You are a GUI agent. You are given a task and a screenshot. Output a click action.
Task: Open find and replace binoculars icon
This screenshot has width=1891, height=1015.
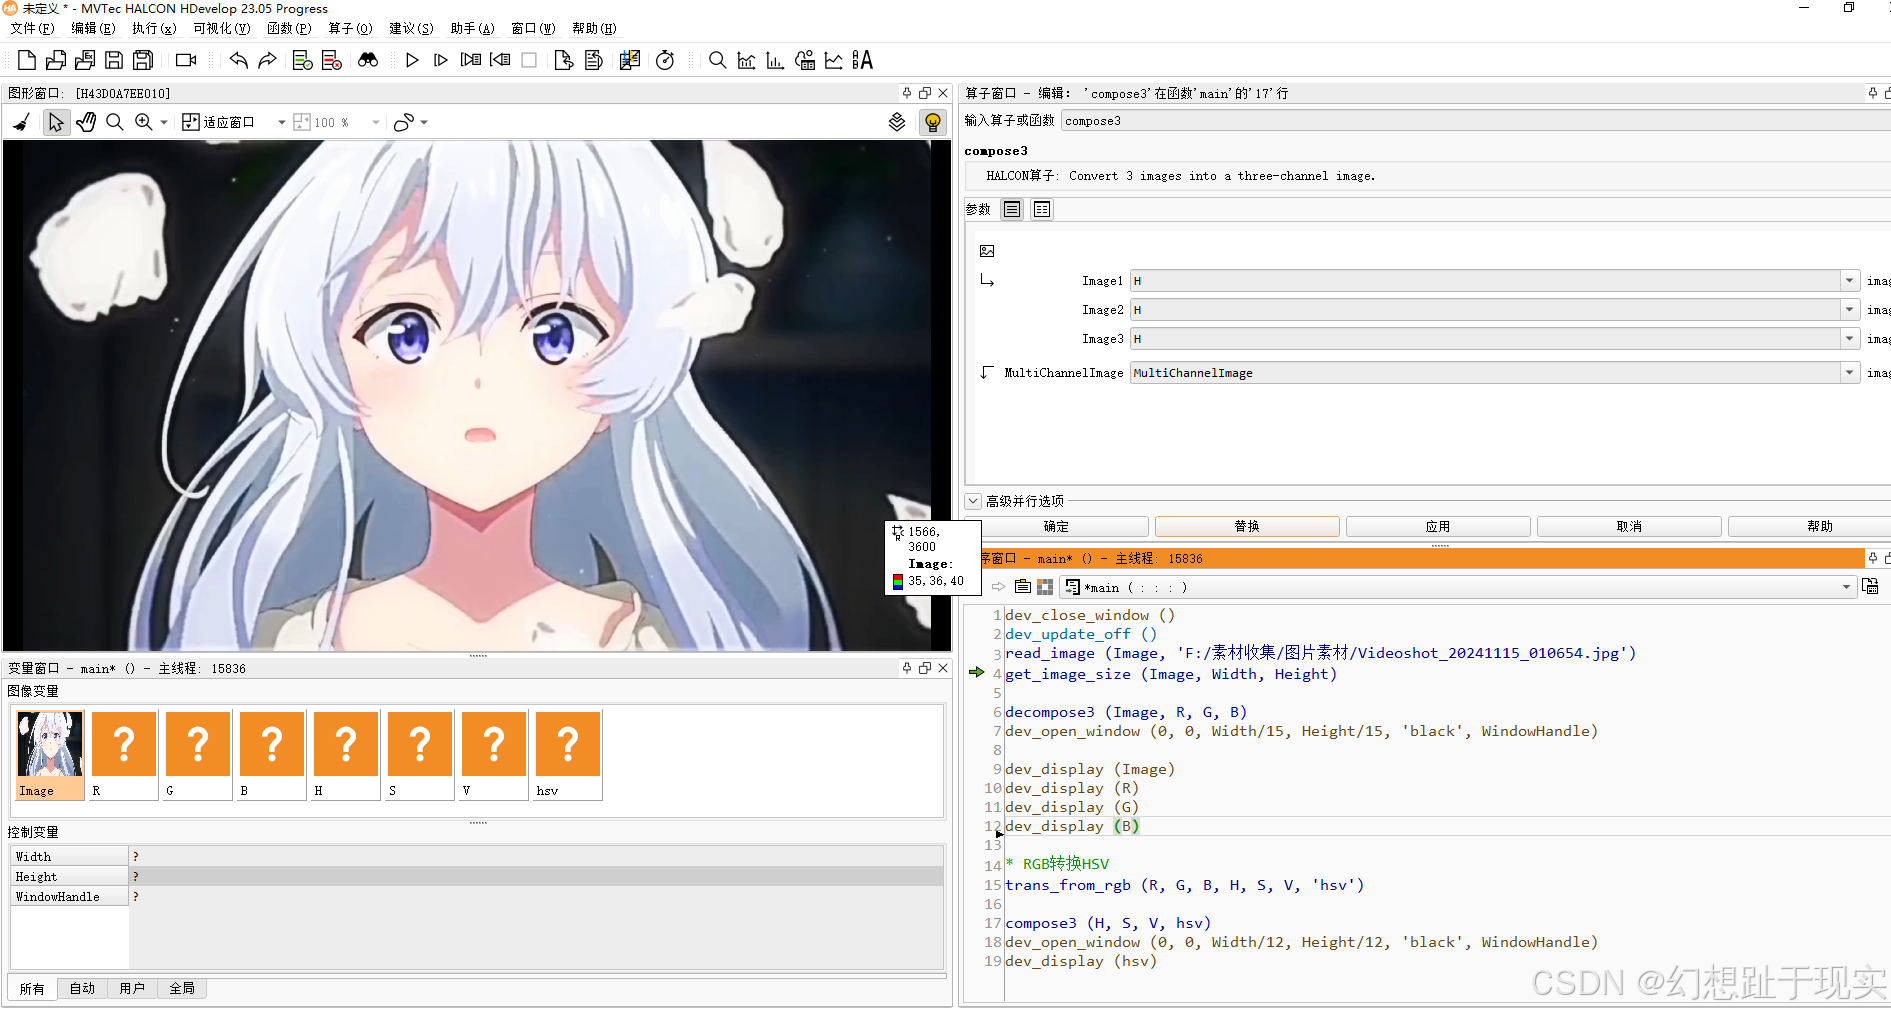(x=368, y=60)
